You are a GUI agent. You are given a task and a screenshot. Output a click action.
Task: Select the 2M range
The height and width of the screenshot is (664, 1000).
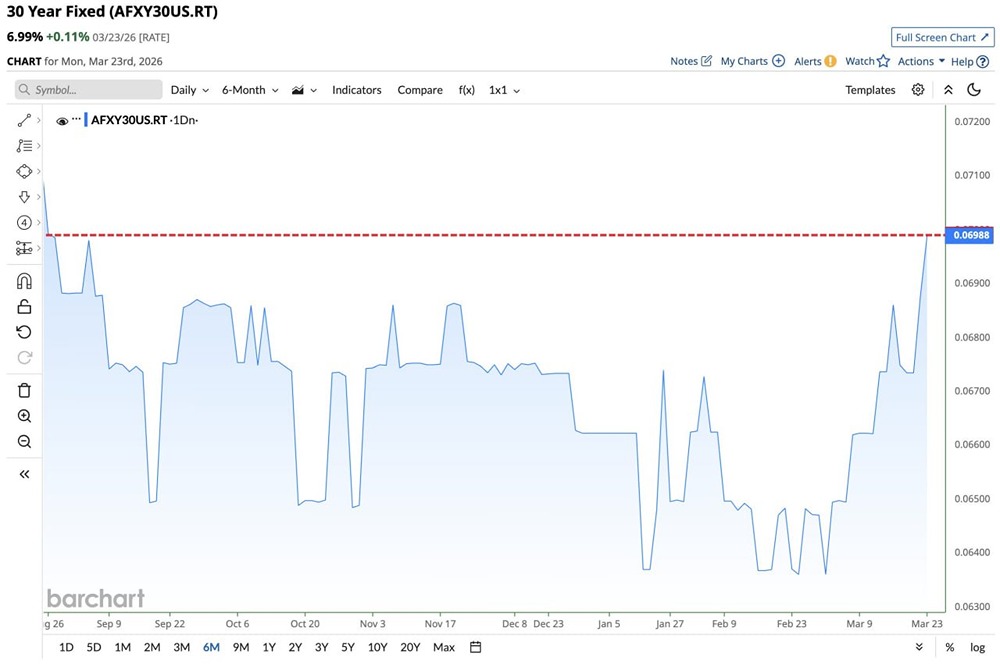(x=152, y=647)
